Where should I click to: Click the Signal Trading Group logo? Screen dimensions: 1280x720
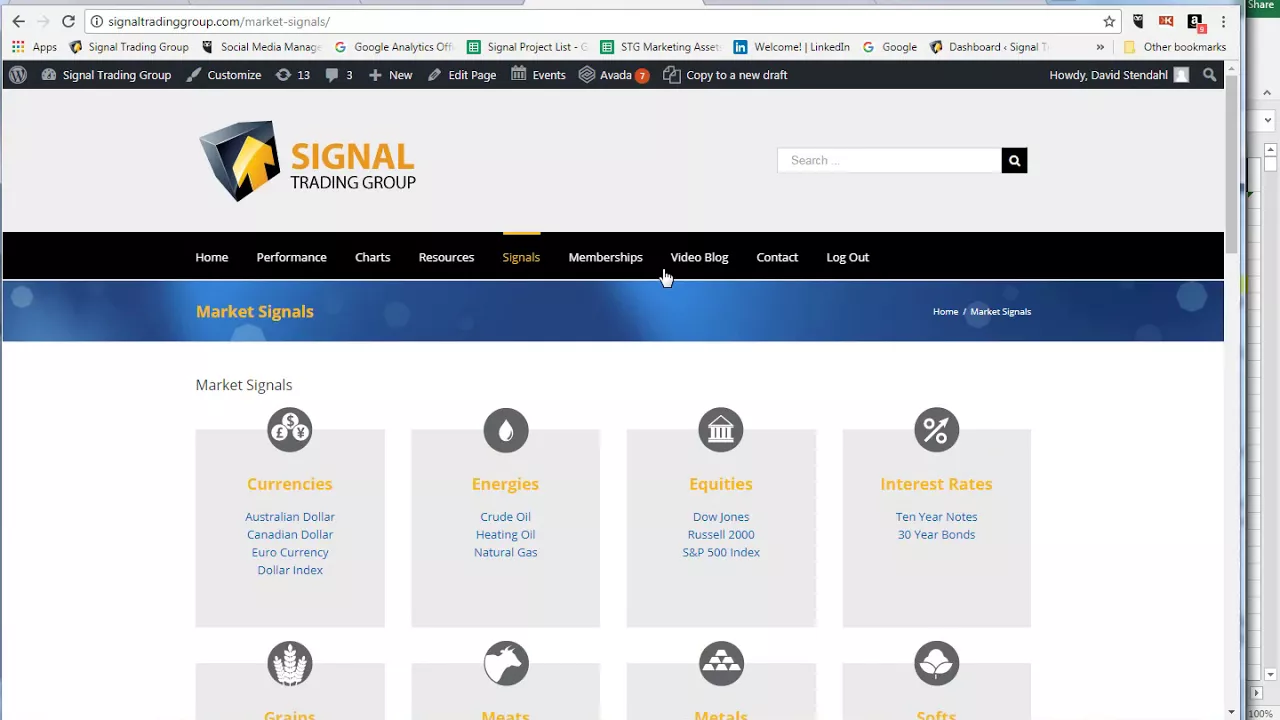pos(308,161)
